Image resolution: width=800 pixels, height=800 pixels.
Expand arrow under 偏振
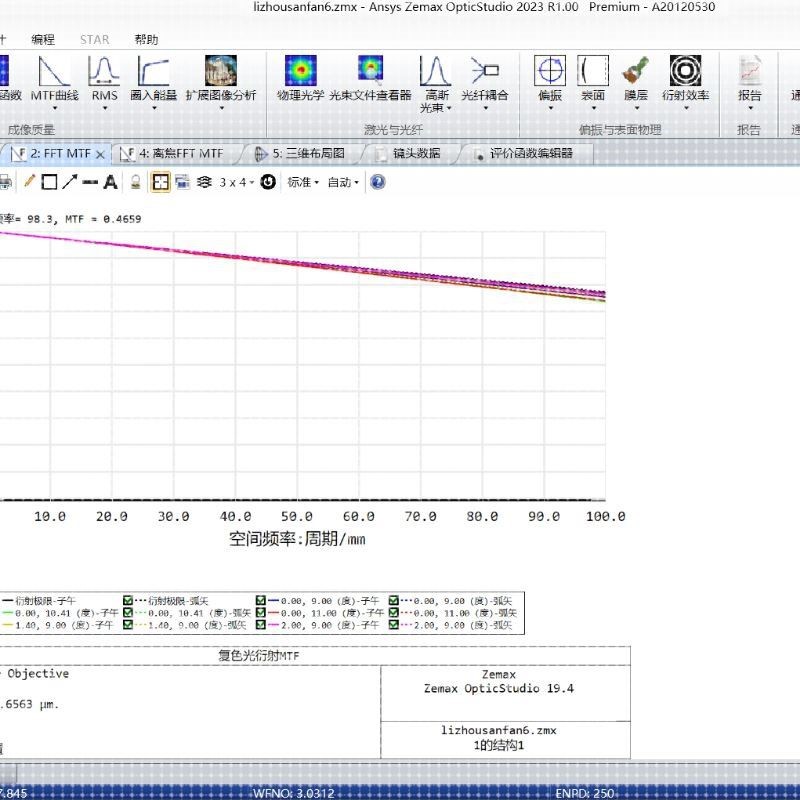551,108
